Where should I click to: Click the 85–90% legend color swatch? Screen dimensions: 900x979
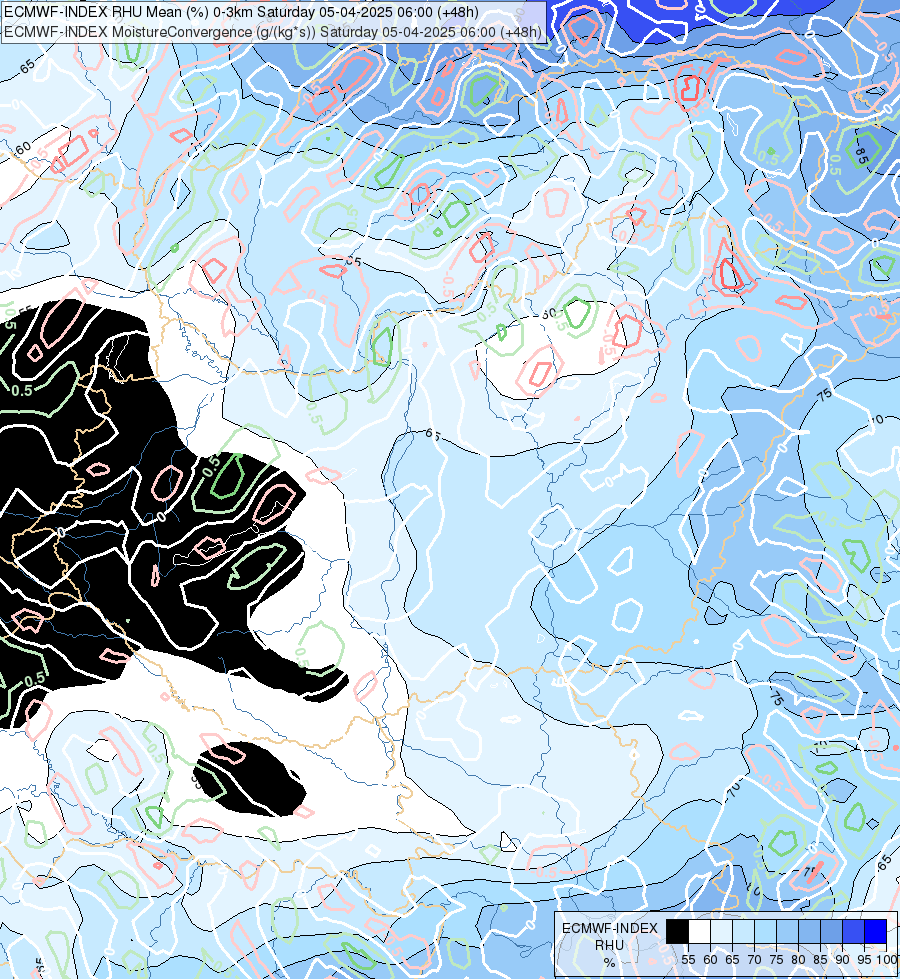point(831,931)
